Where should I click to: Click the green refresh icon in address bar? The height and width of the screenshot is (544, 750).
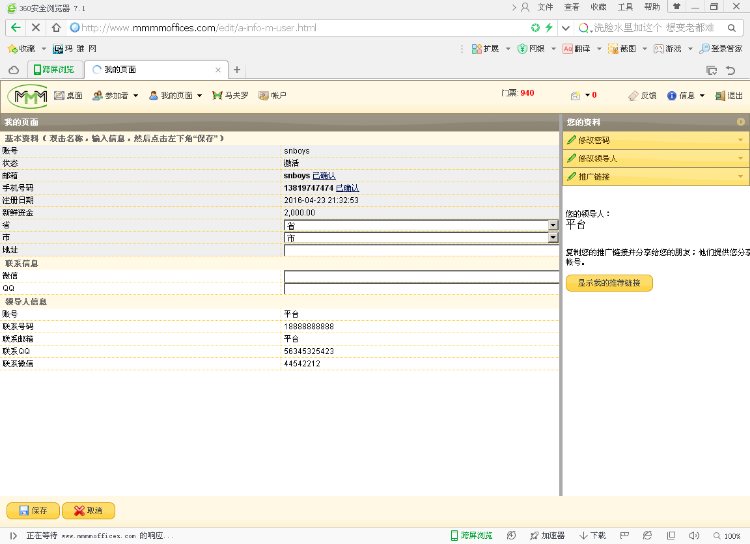535,28
